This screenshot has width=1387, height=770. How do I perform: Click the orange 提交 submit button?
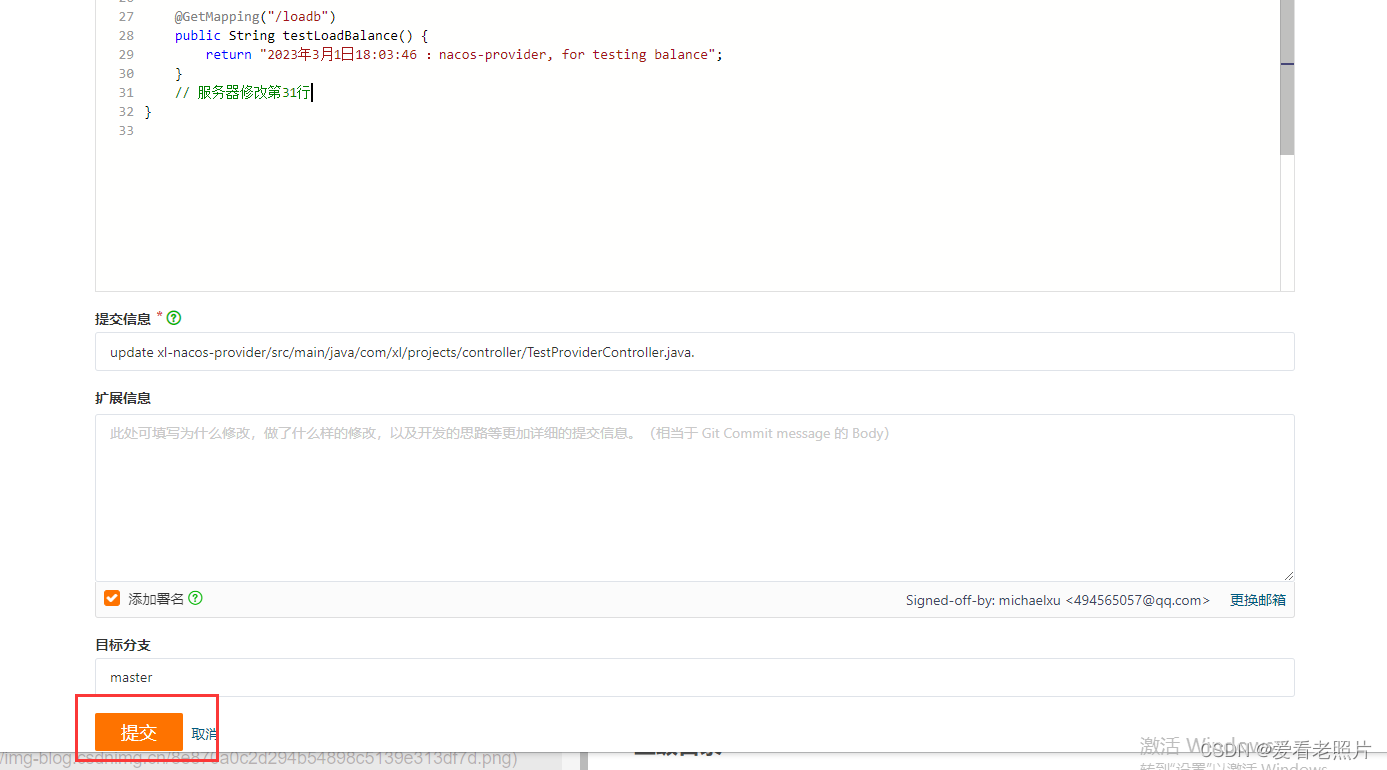(x=139, y=733)
